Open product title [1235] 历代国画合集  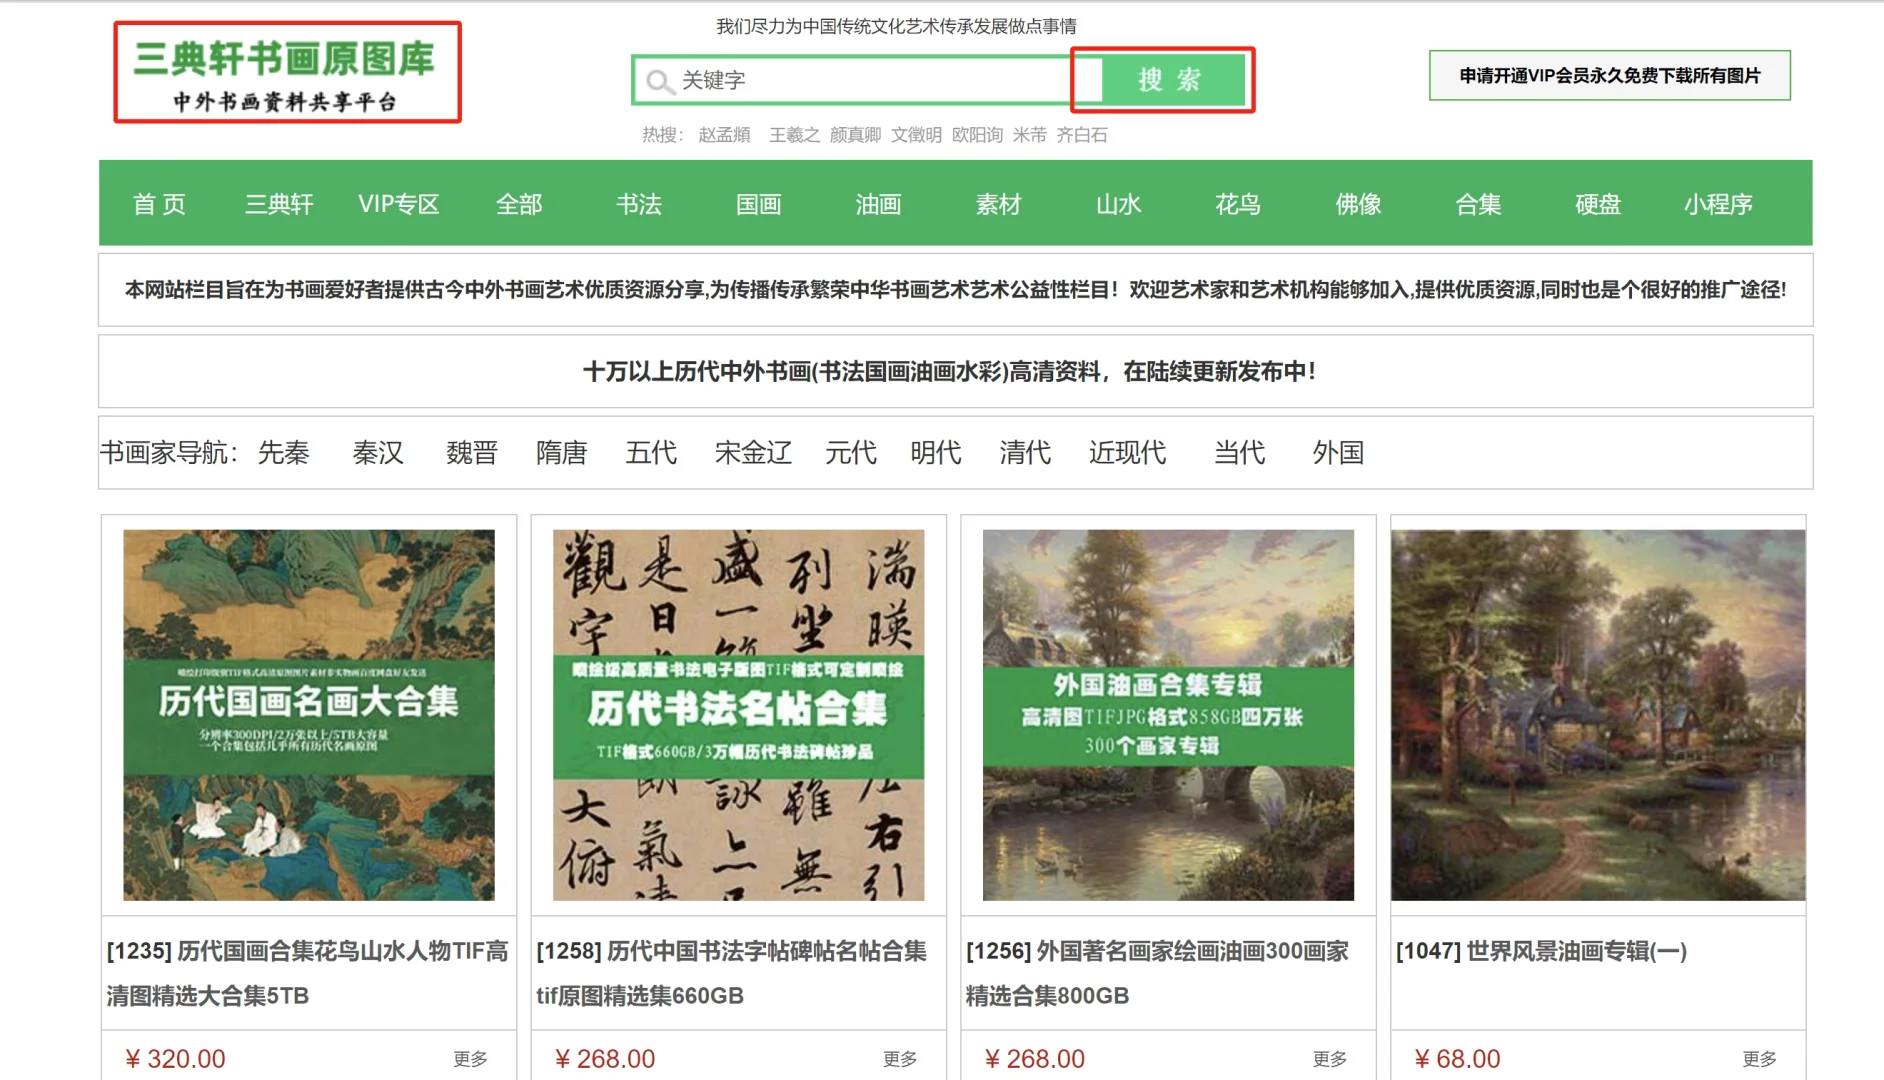click(308, 973)
